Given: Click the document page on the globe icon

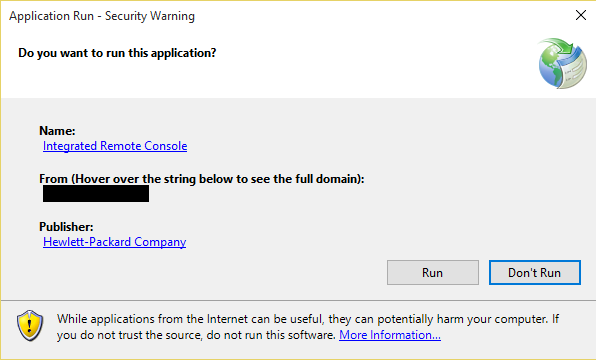Looking at the screenshot, I should click(x=574, y=68).
